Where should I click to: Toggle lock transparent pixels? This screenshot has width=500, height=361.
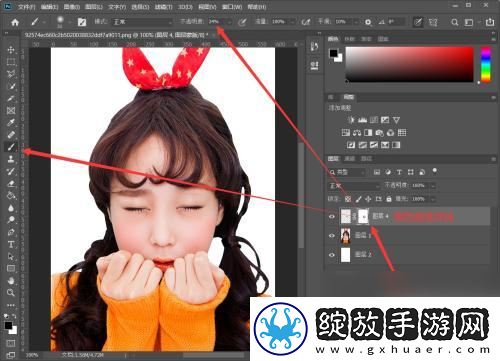[348, 199]
